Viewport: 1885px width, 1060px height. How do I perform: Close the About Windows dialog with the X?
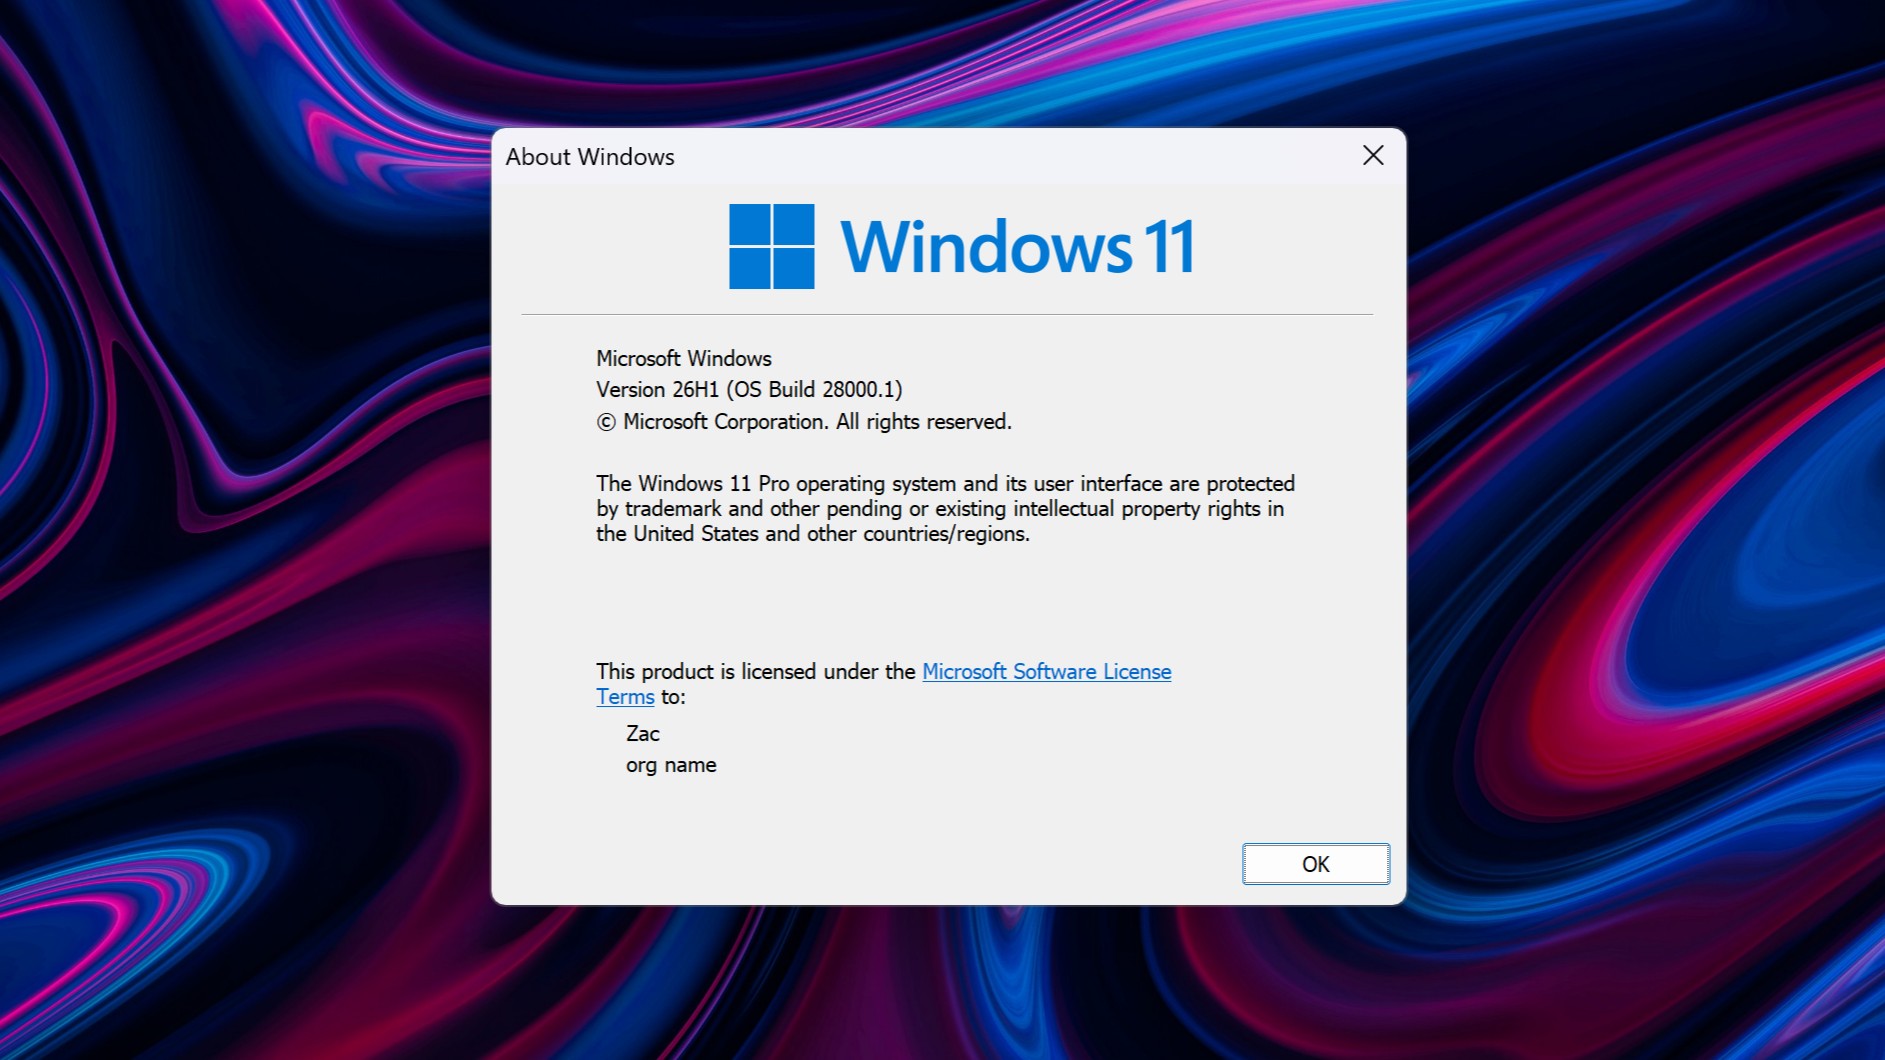pos(1373,156)
